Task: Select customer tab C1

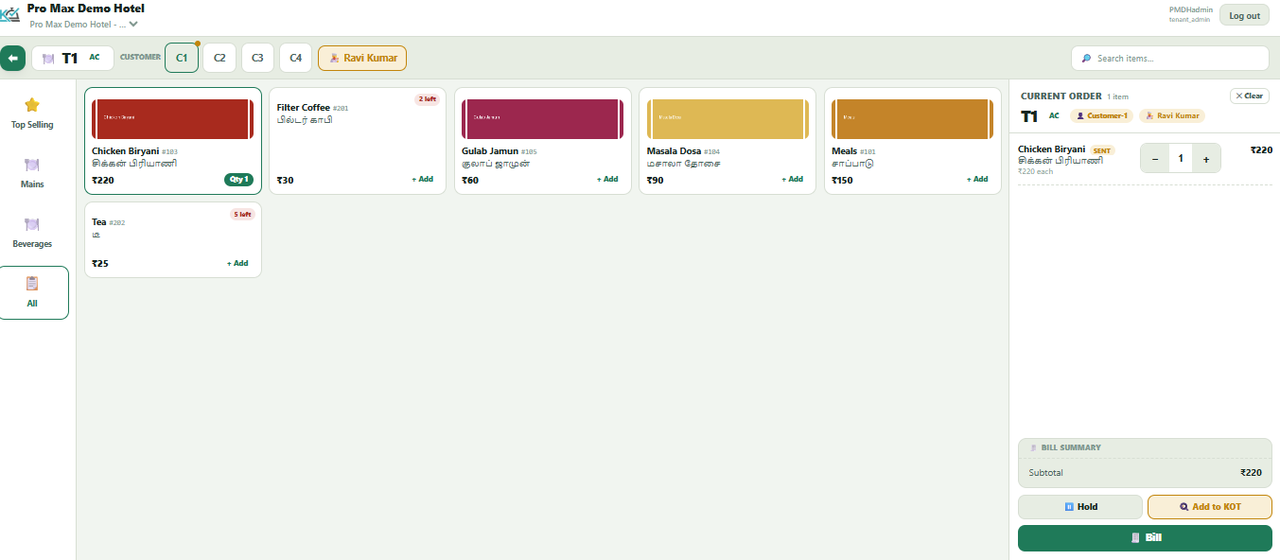Action: click(182, 58)
